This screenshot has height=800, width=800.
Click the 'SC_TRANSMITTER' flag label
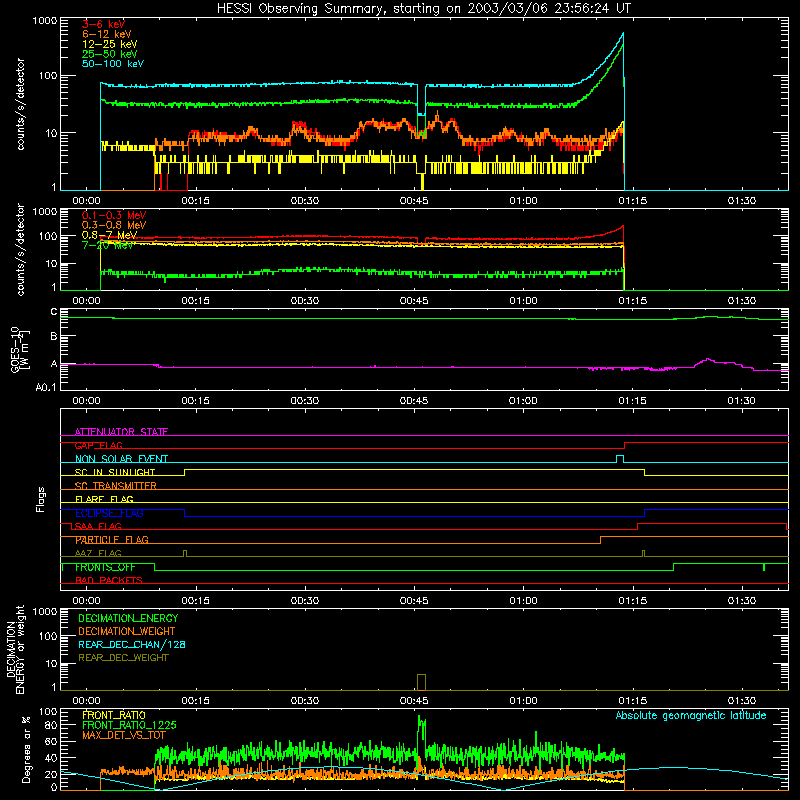click(116, 486)
